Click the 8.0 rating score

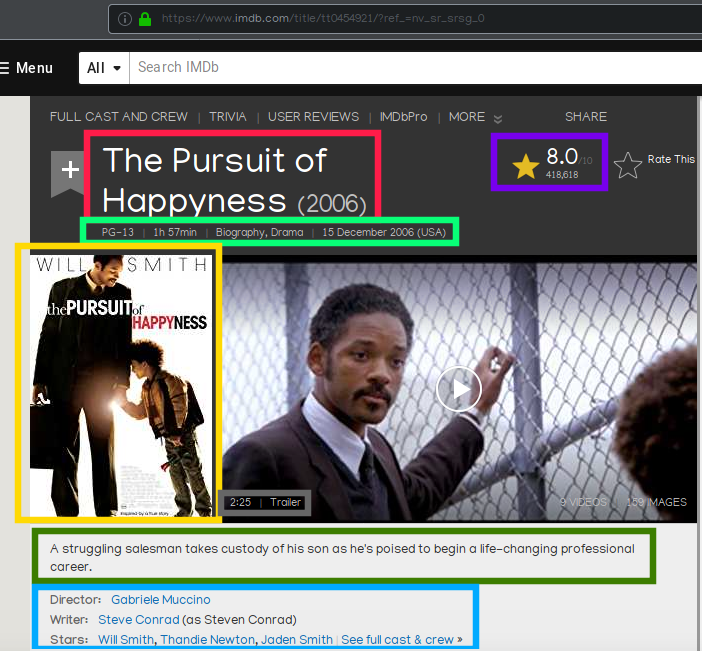pyautogui.click(x=562, y=157)
